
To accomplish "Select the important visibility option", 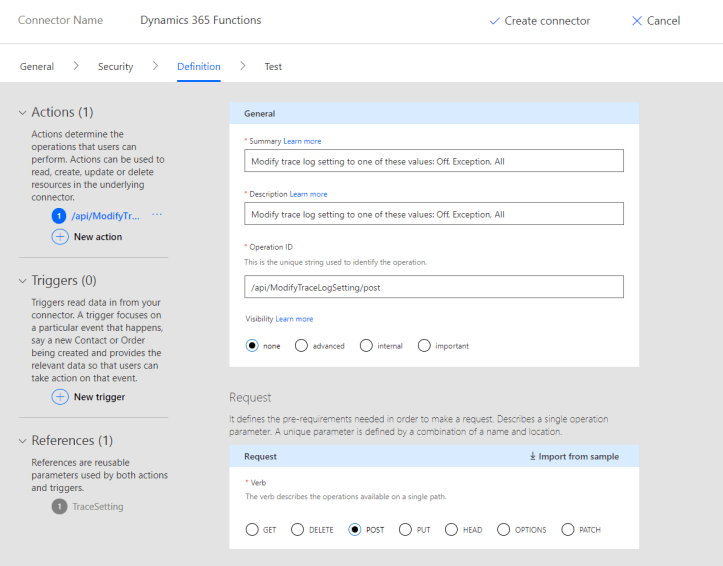I will pos(424,345).
